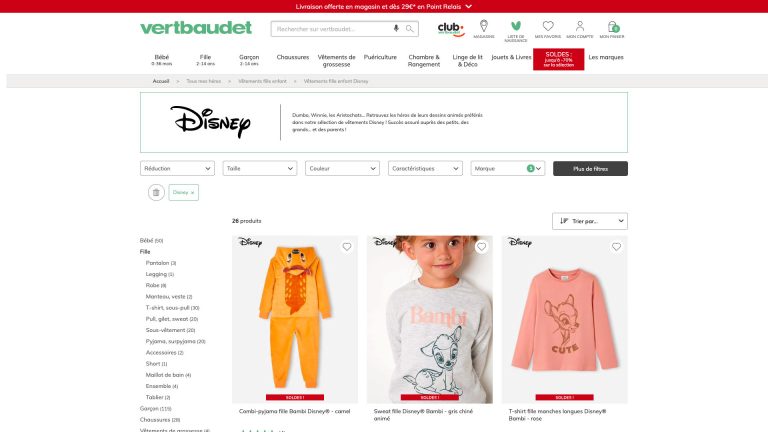Click the Plus de filtres button
This screenshot has height=432, width=768.
590,168
